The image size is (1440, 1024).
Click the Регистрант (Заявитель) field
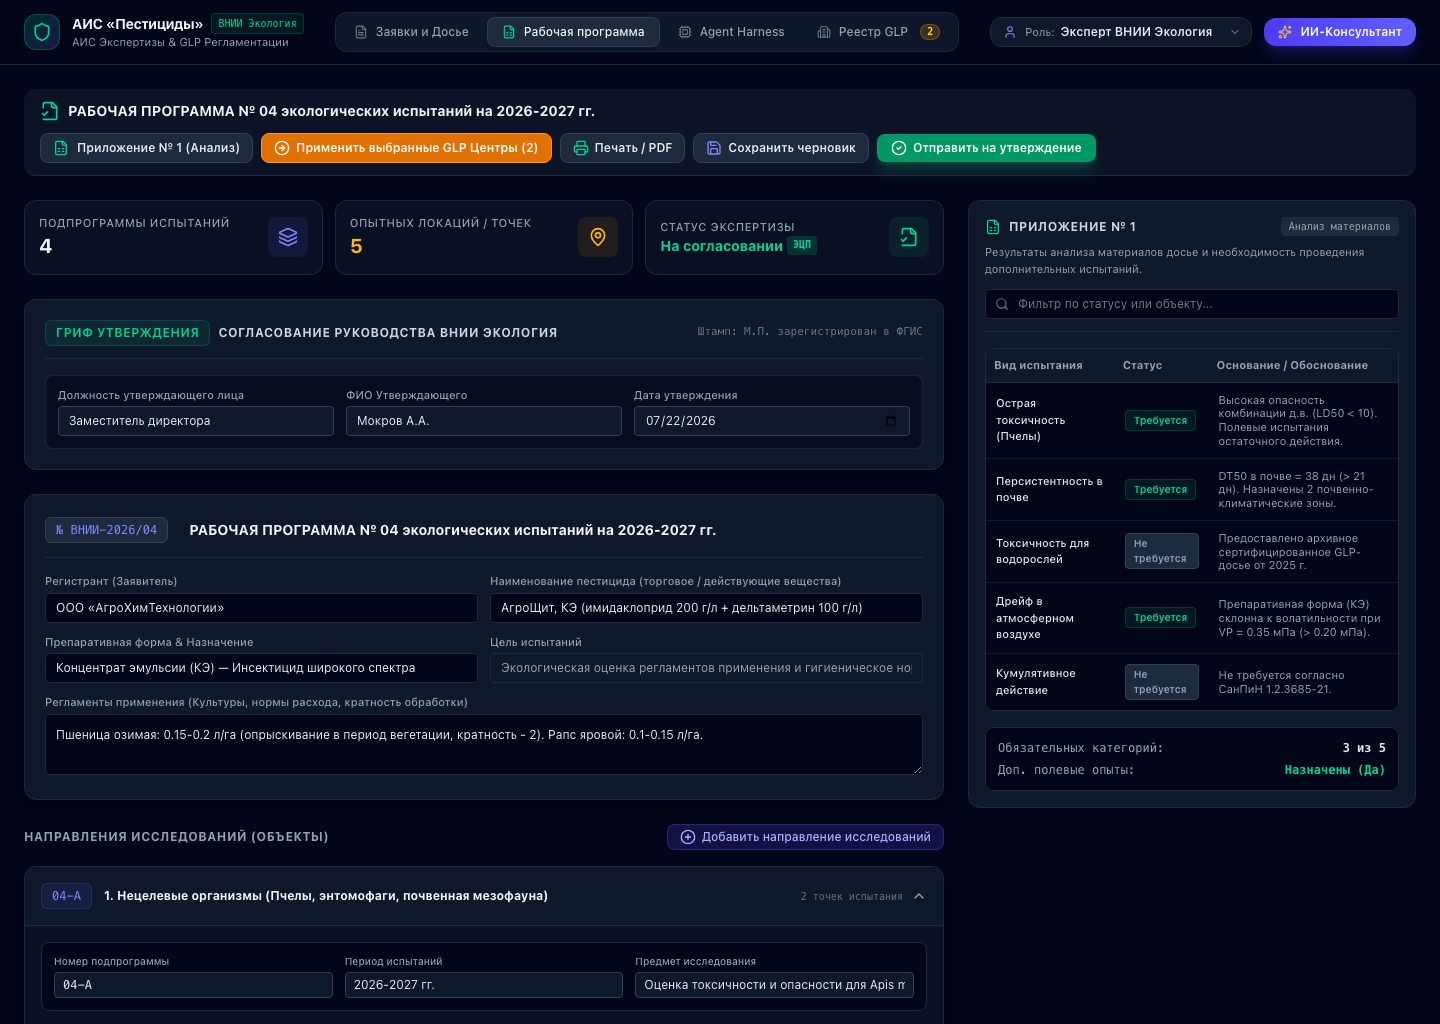pos(261,608)
